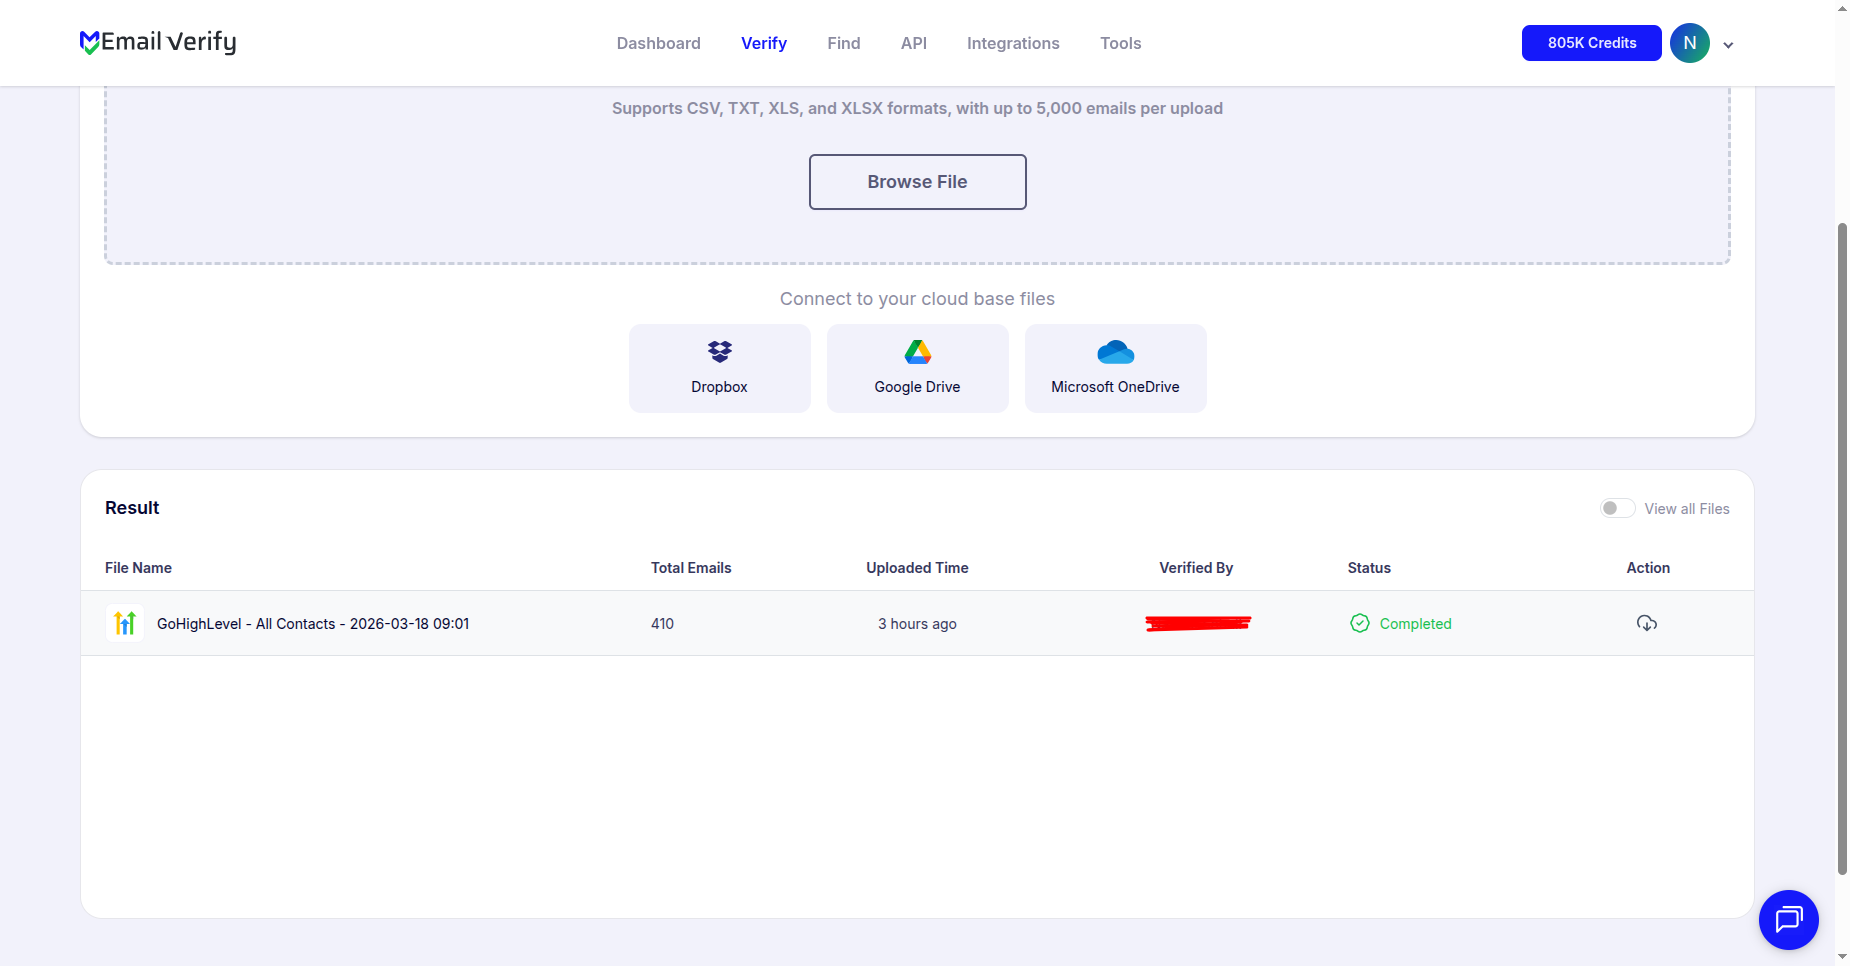1850x966 pixels.
Task: Connect via the Microsoft OneDrive label
Action: click(1115, 387)
